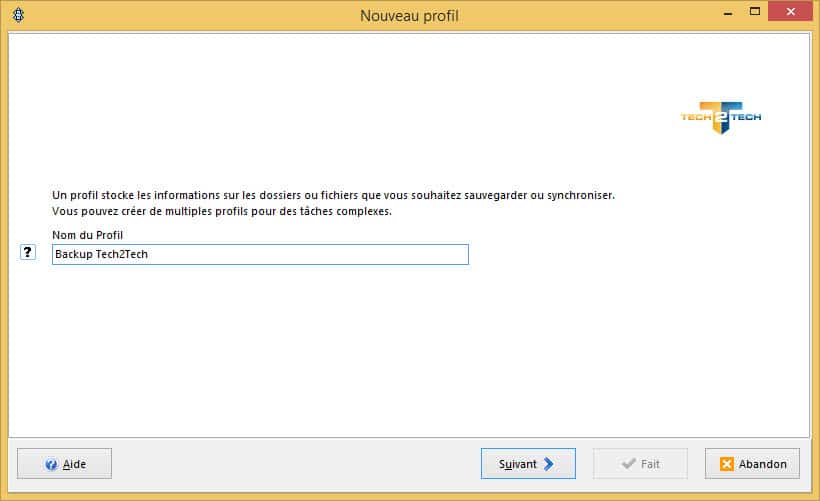Viewport: 820px width, 501px height.
Task: Click the blue help icon on the Aide button
Action: point(51,464)
